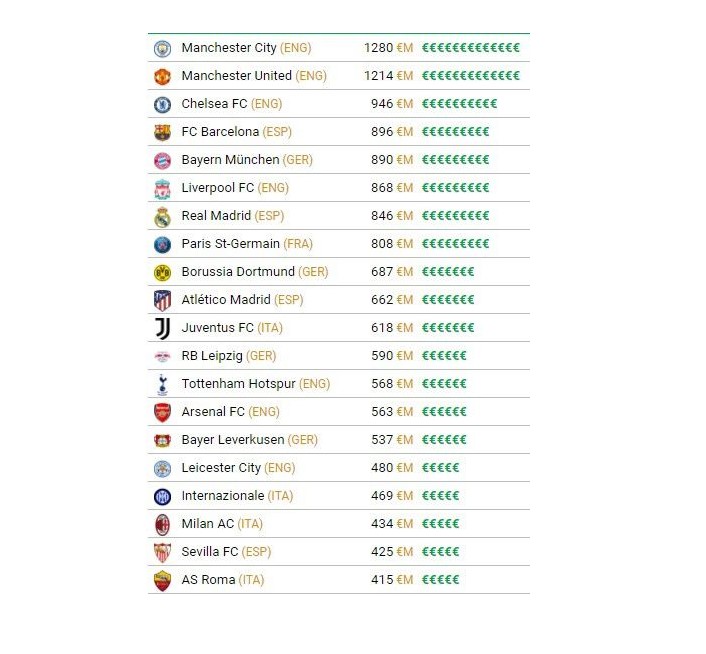706x654 pixels.
Task: Select the Chelsea FC badge icon
Action: (162, 104)
